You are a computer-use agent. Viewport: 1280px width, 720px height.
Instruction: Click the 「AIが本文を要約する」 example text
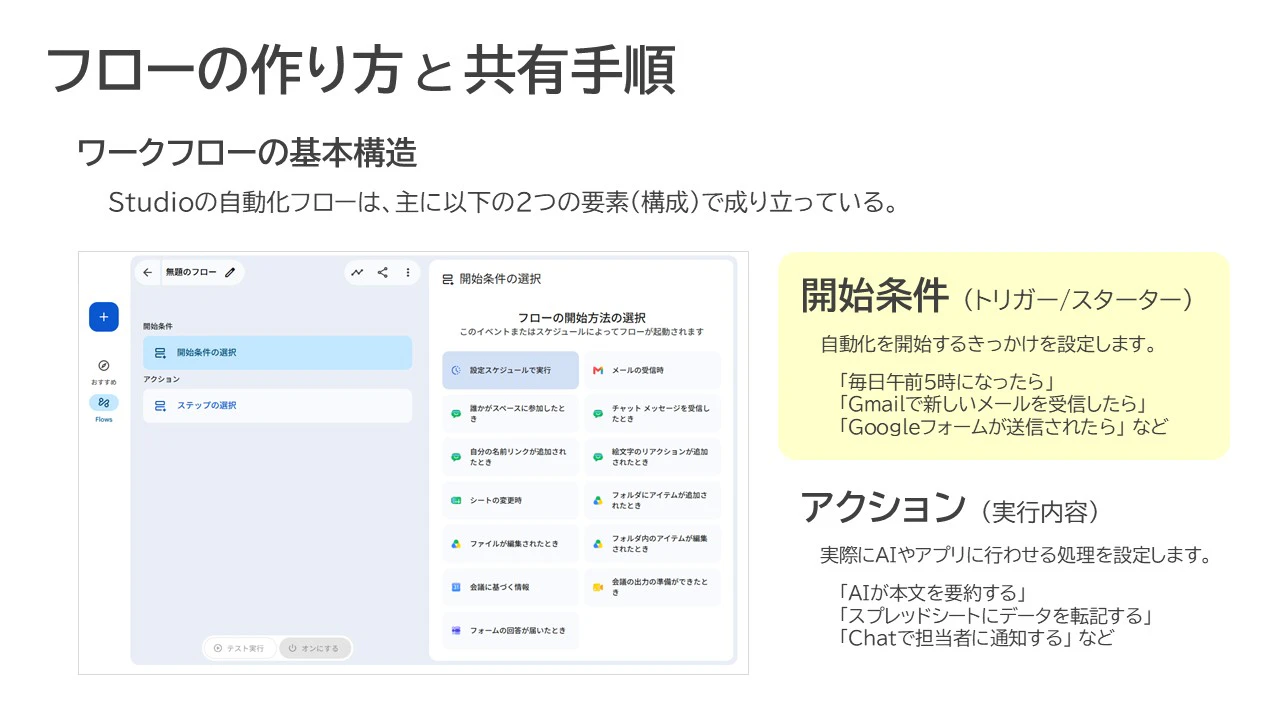pyautogui.click(x=934, y=592)
